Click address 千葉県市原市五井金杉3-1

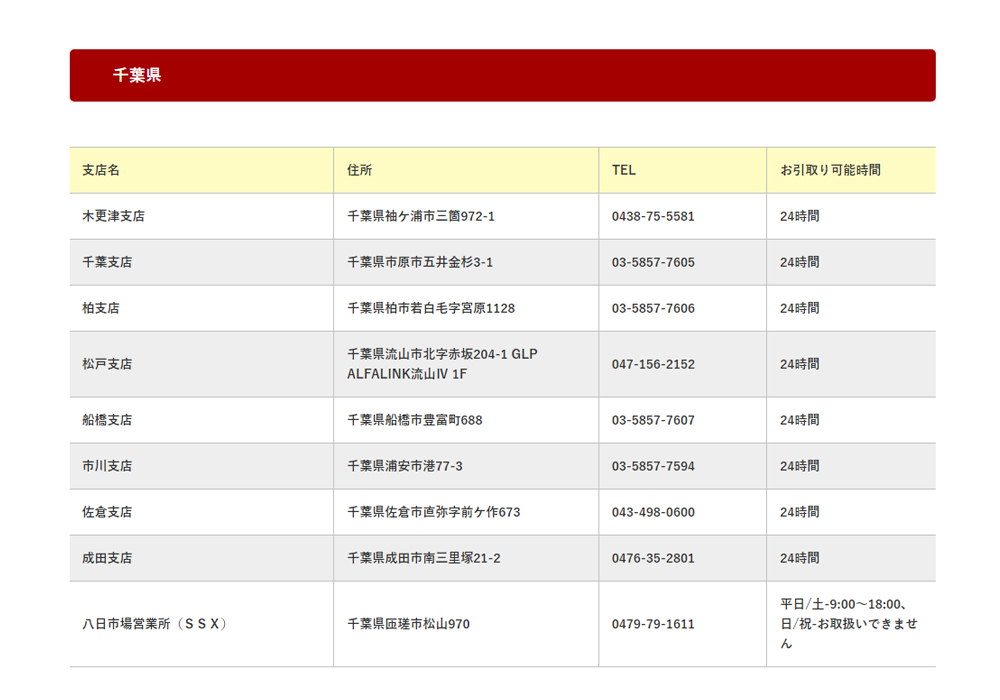click(x=420, y=262)
